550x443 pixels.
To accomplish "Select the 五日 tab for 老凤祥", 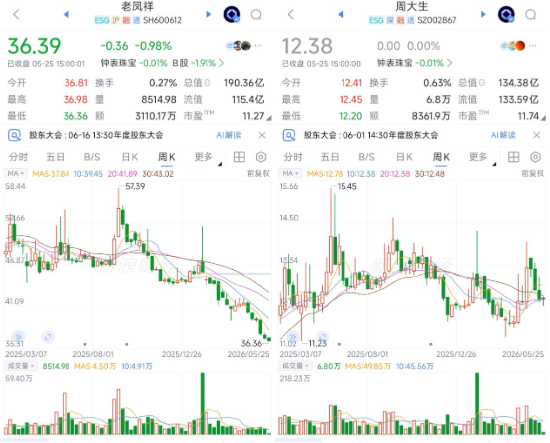I will tap(55, 157).
